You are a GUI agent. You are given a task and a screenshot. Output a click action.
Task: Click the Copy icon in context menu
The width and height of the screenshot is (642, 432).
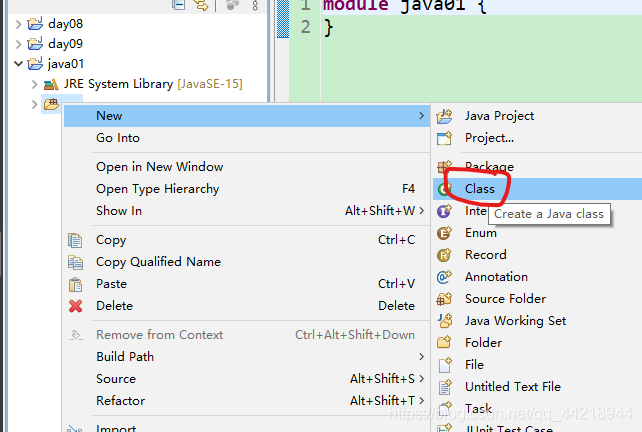[75, 240]
